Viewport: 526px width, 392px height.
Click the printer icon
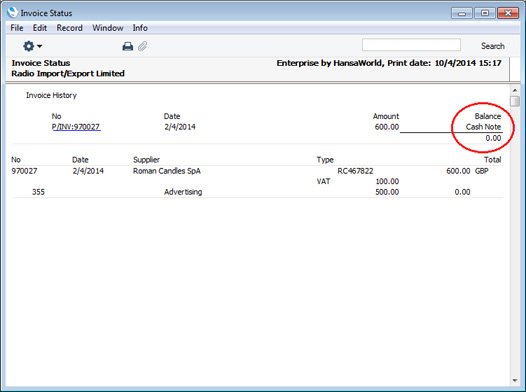pos(127,46)
